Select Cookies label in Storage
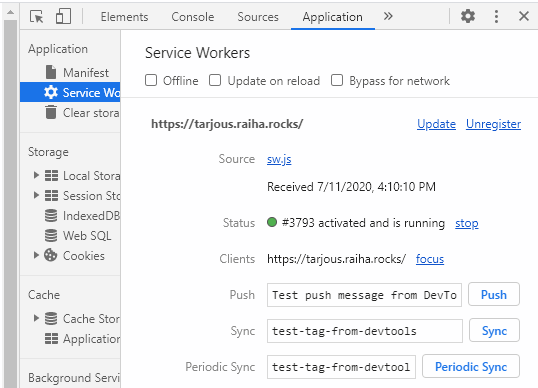538x388 pixels. click(84, 256)
